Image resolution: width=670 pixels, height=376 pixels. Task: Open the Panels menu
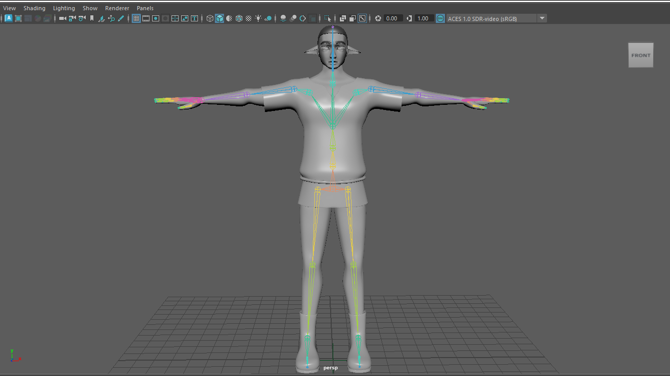[x=145, y=8]
